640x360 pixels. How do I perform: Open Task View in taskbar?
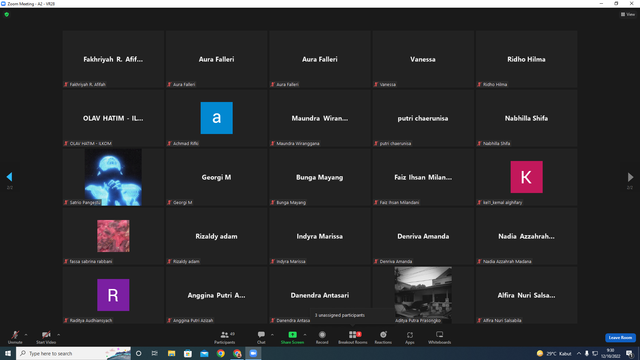155,353
